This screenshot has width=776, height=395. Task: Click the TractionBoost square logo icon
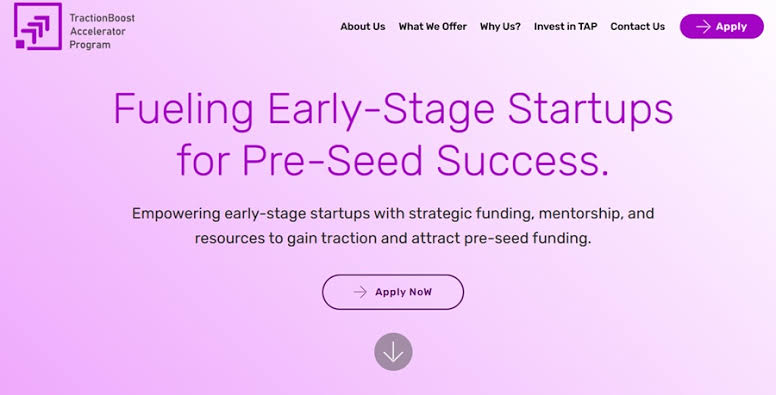(x=38, y=26)
